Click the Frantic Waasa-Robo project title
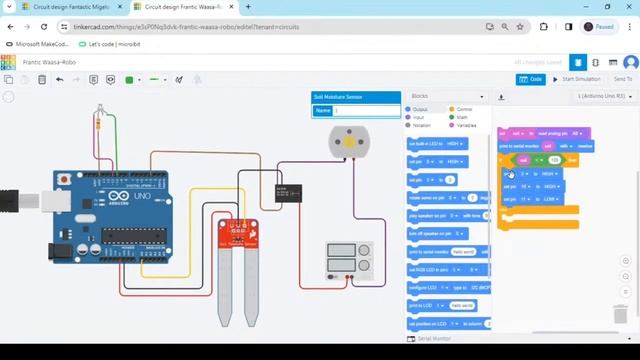The image size is (640, 360). pos(49,62)
